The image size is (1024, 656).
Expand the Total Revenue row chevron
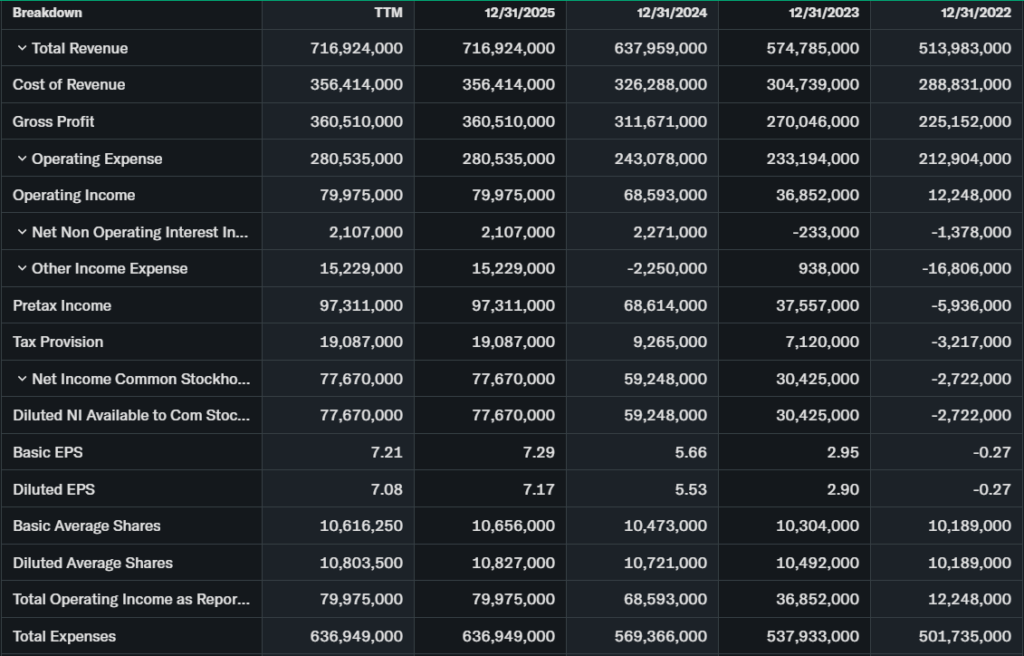click(x=22, y=48)
